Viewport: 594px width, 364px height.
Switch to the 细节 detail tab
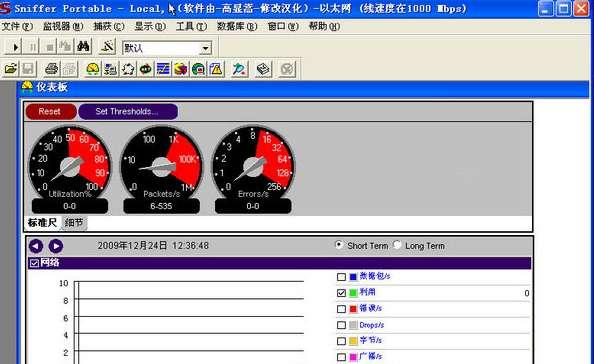tap(74, 223)
